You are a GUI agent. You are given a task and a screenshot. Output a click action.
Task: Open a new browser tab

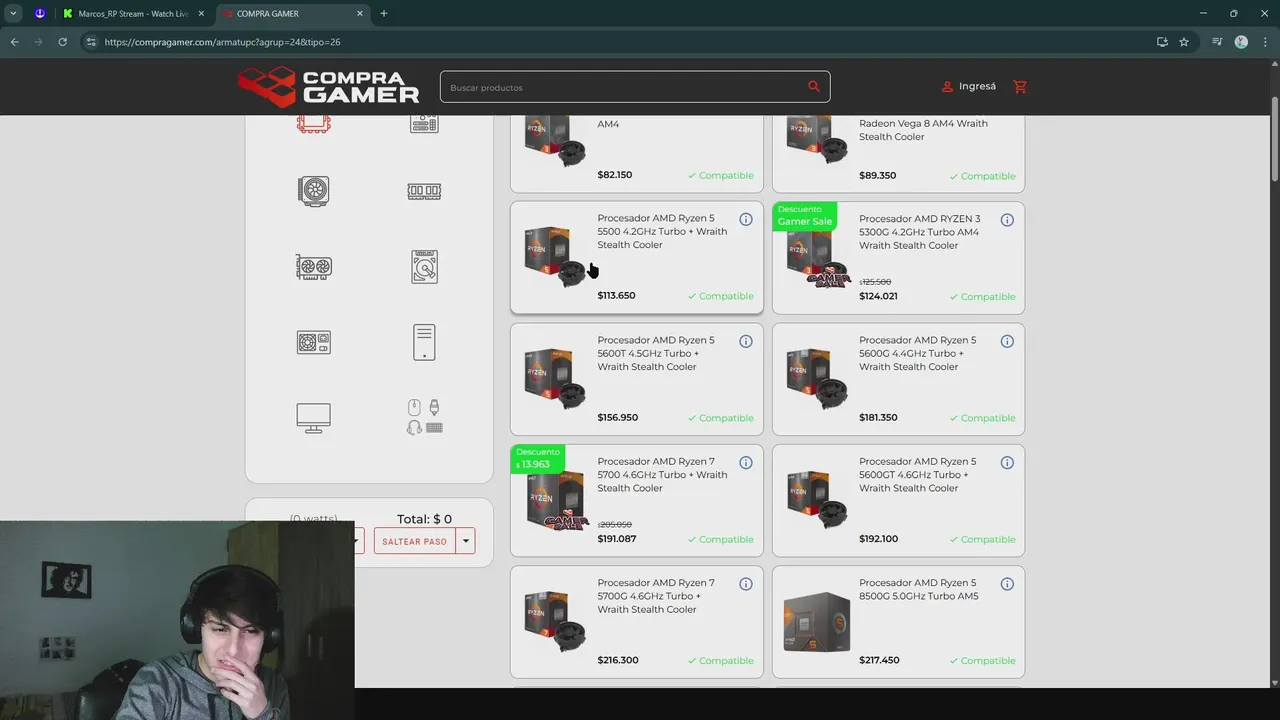click(384, 14)
